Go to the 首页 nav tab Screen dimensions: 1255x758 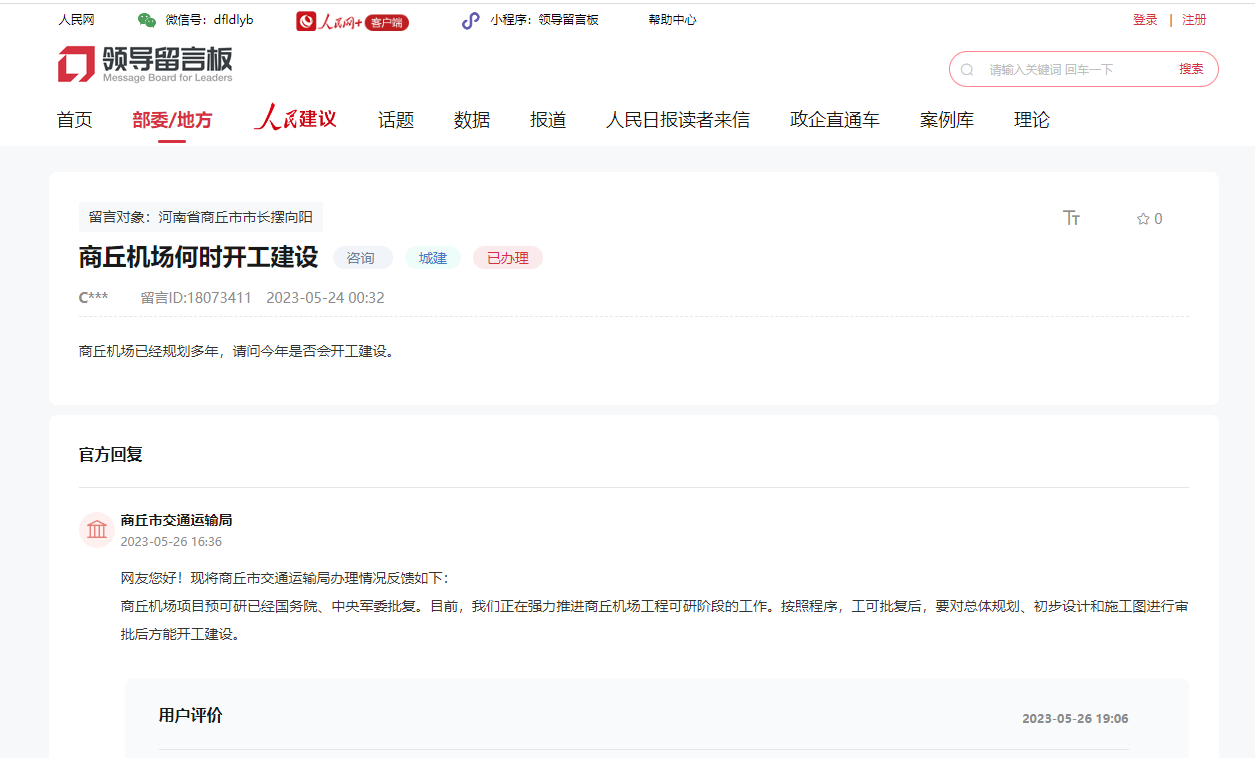(75, 120)
